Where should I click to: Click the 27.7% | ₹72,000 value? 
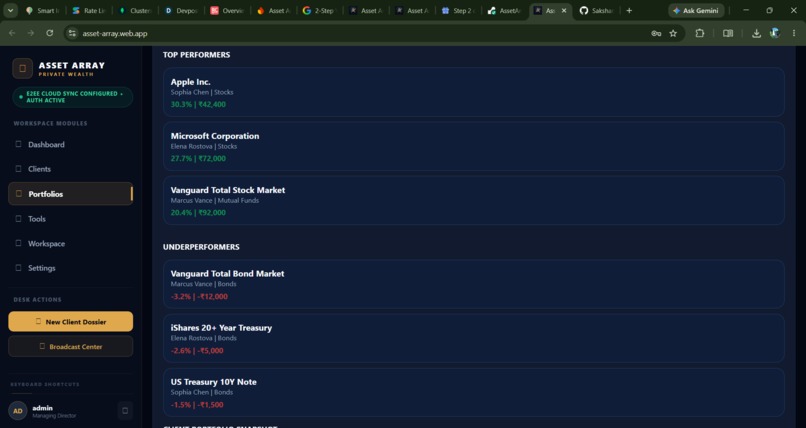click(x=198, y=158)
